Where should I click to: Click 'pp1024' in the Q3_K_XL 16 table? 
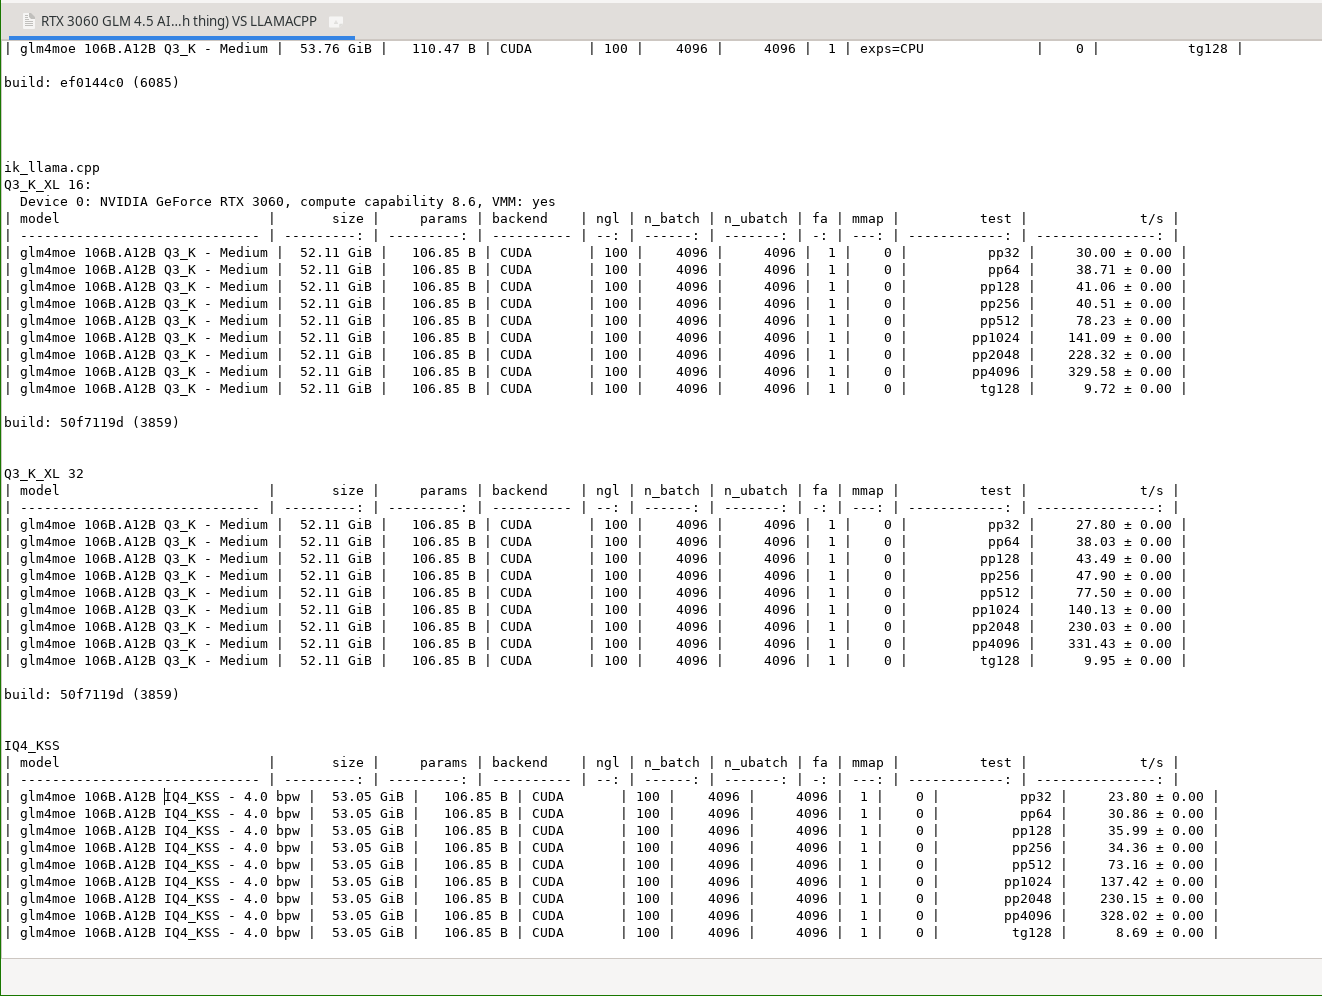pyautogui.click(x=996, y=338)
